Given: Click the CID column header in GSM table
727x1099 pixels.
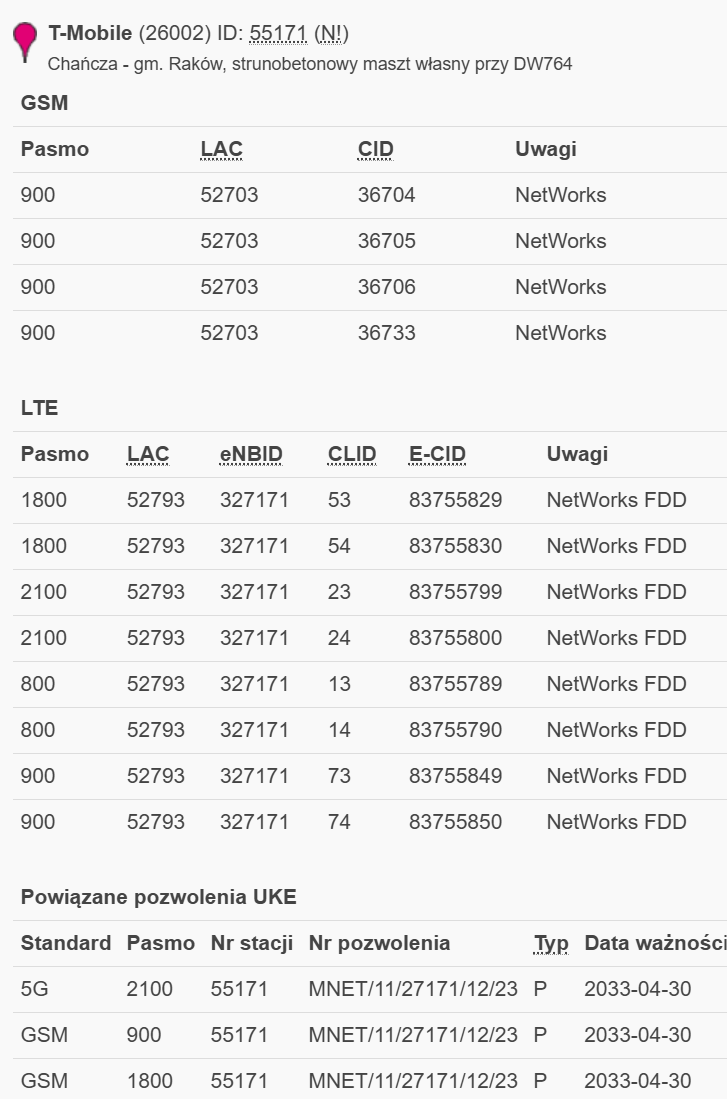Looking at the screenshot, I should pyautogui.click(x=376, y=149).
